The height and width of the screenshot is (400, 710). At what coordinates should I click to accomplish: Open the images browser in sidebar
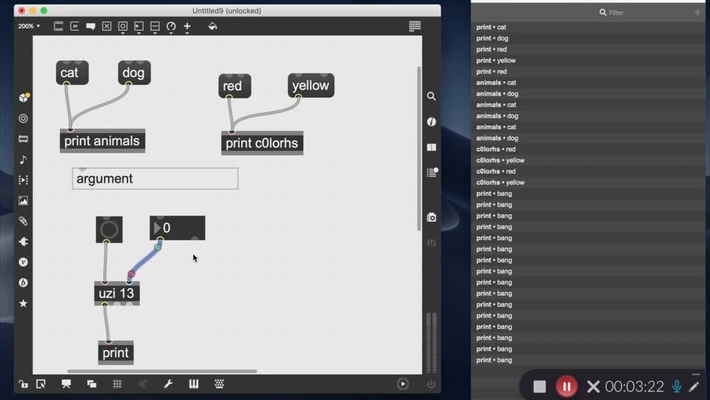click(x=23, y=200)
